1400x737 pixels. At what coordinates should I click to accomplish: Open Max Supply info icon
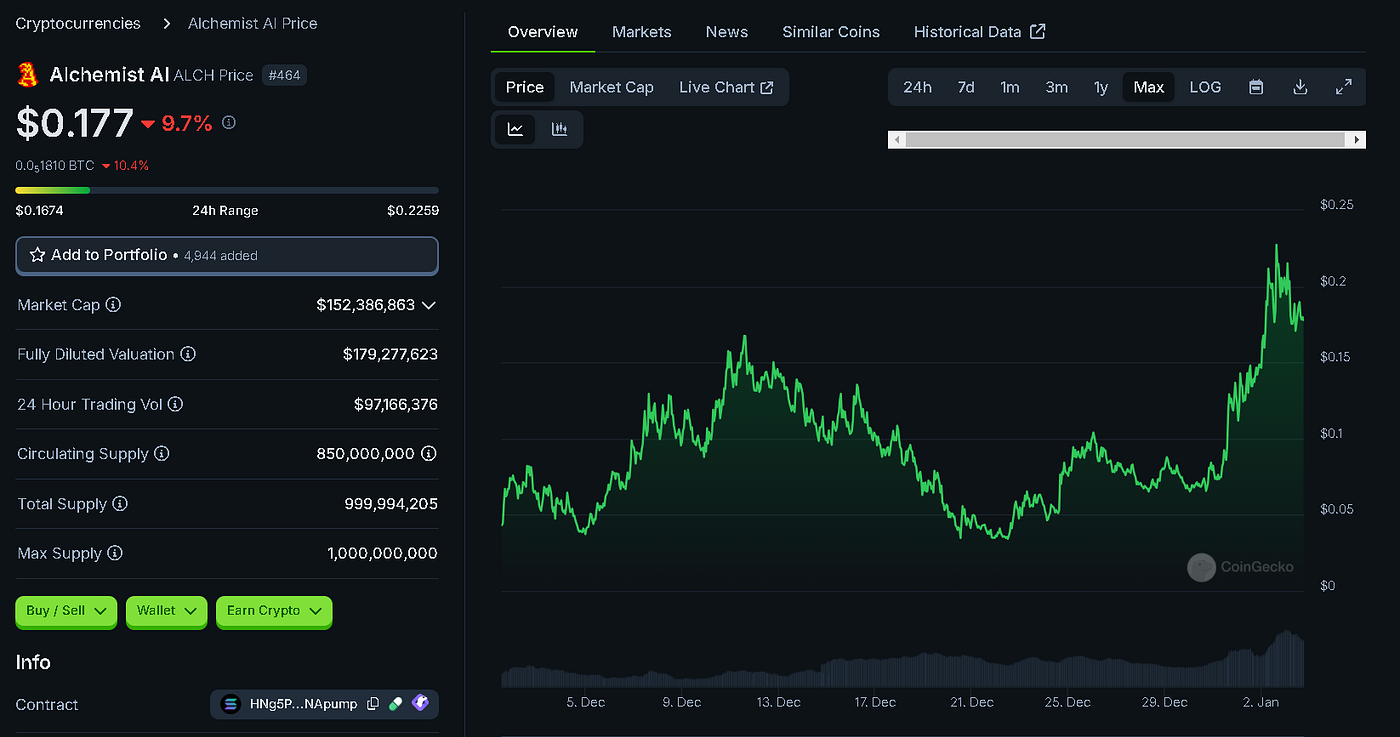[115, 553]
